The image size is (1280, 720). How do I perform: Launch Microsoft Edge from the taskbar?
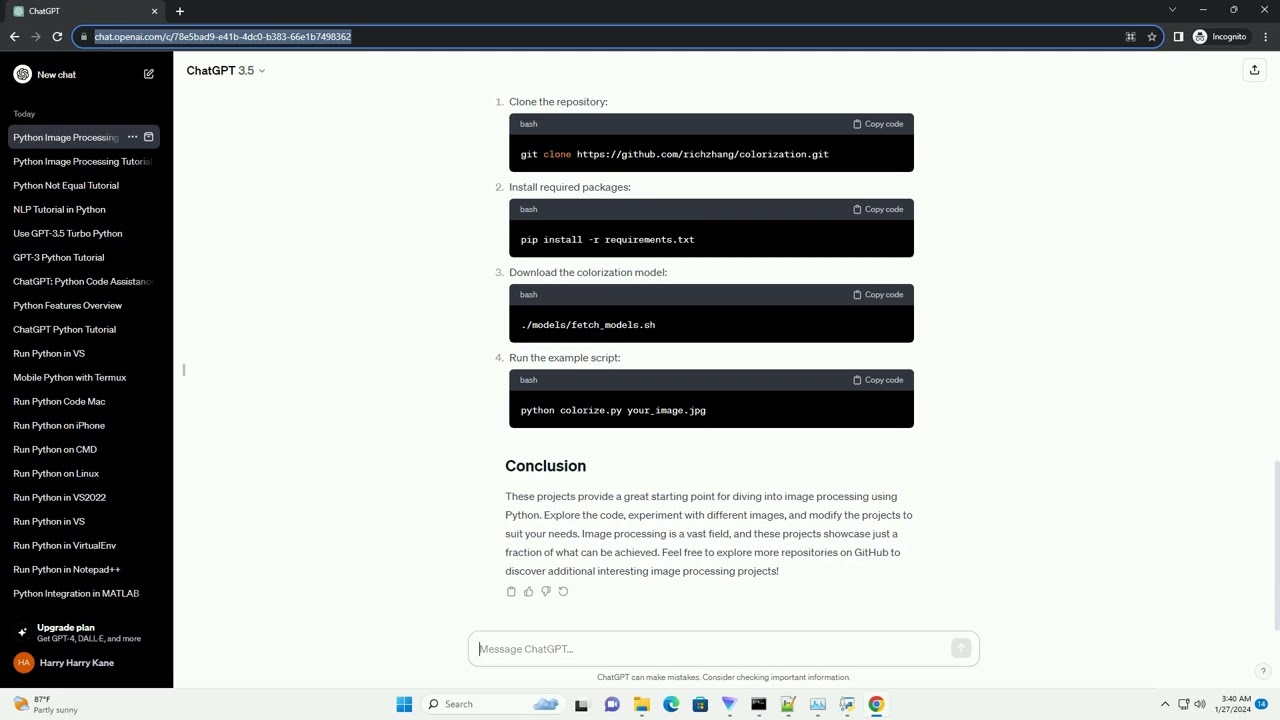pyautogui.click(x=671, y=704)
